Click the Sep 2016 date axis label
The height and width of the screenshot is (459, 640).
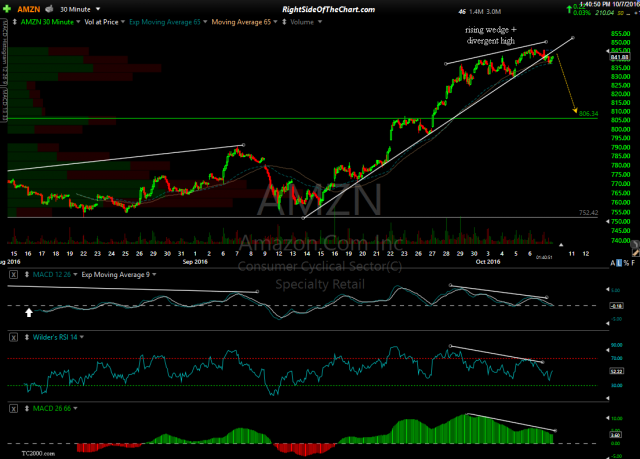(x=195, y=262)
